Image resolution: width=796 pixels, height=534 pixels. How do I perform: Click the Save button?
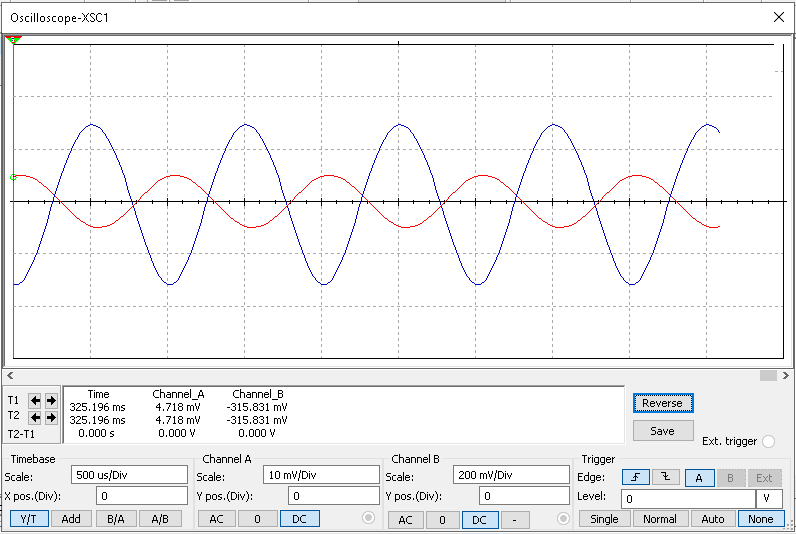click(663, 431)
